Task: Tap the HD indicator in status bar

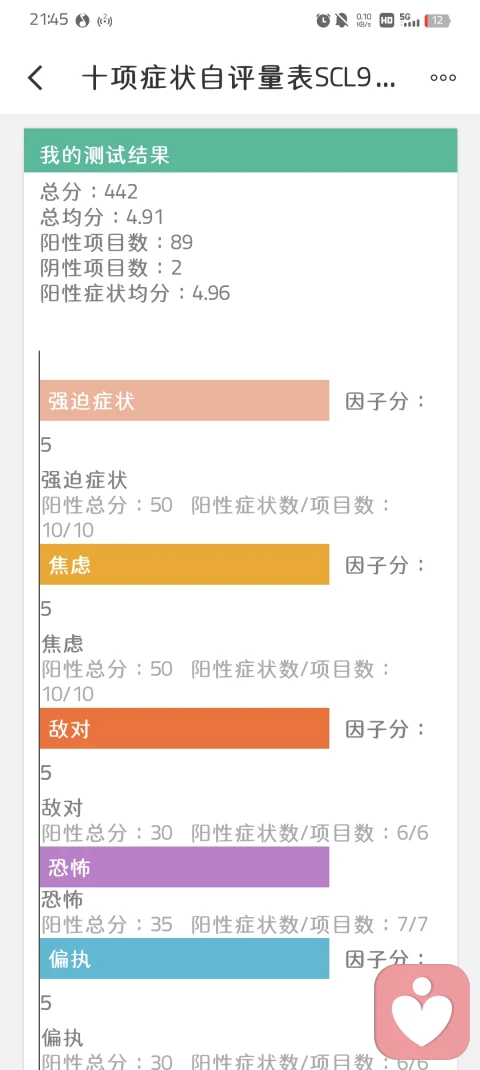Action: [386, 20]
